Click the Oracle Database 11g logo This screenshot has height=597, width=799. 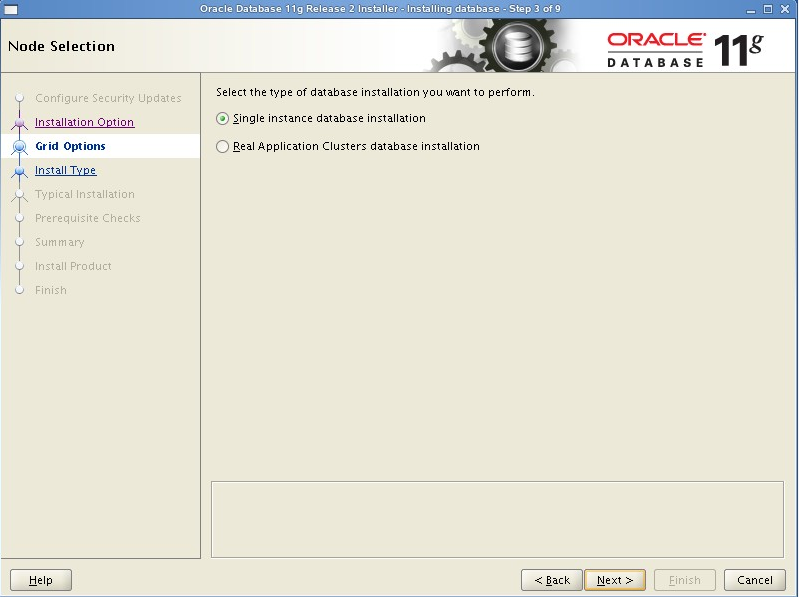coord(684,48)
